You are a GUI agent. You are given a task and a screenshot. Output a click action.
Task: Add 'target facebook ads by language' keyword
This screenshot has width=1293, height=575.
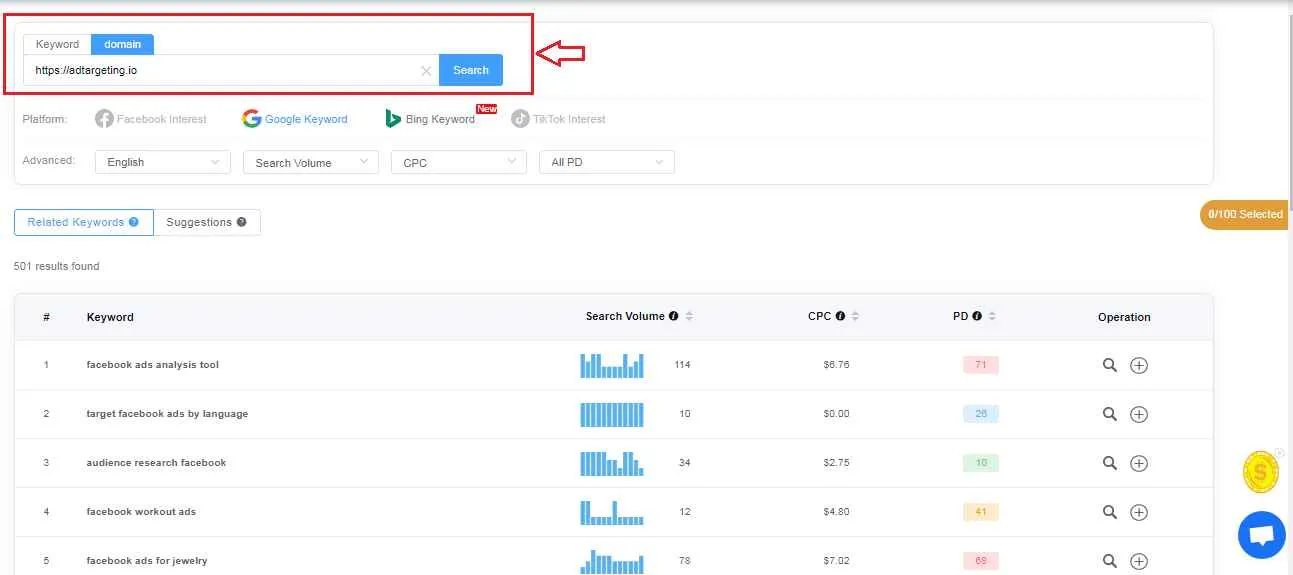pyautogui.click(x=1139, y=414)
